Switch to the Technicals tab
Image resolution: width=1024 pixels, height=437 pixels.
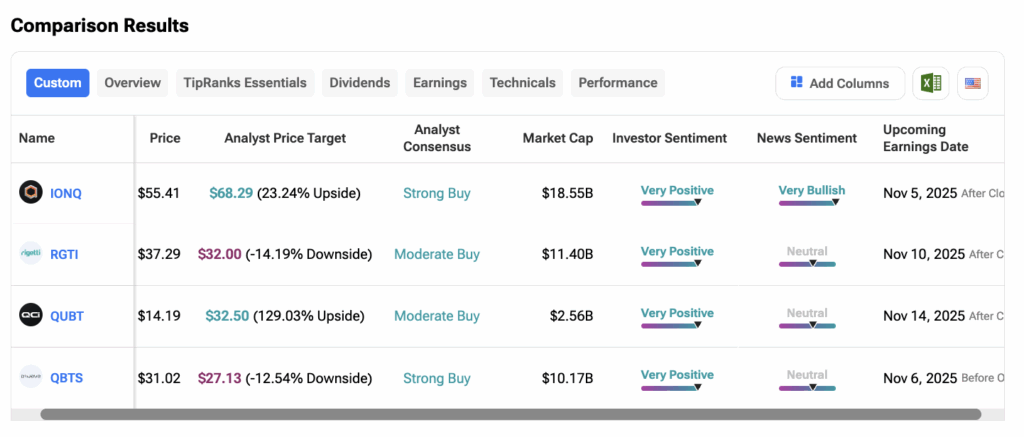click(x=522, y=83)
